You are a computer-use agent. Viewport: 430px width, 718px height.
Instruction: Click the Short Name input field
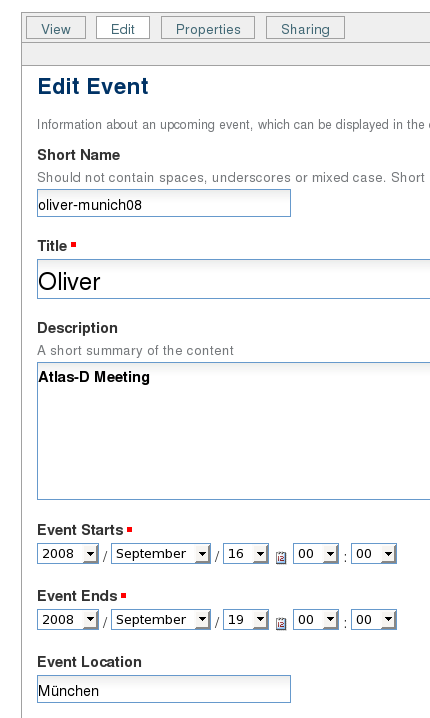164,203
